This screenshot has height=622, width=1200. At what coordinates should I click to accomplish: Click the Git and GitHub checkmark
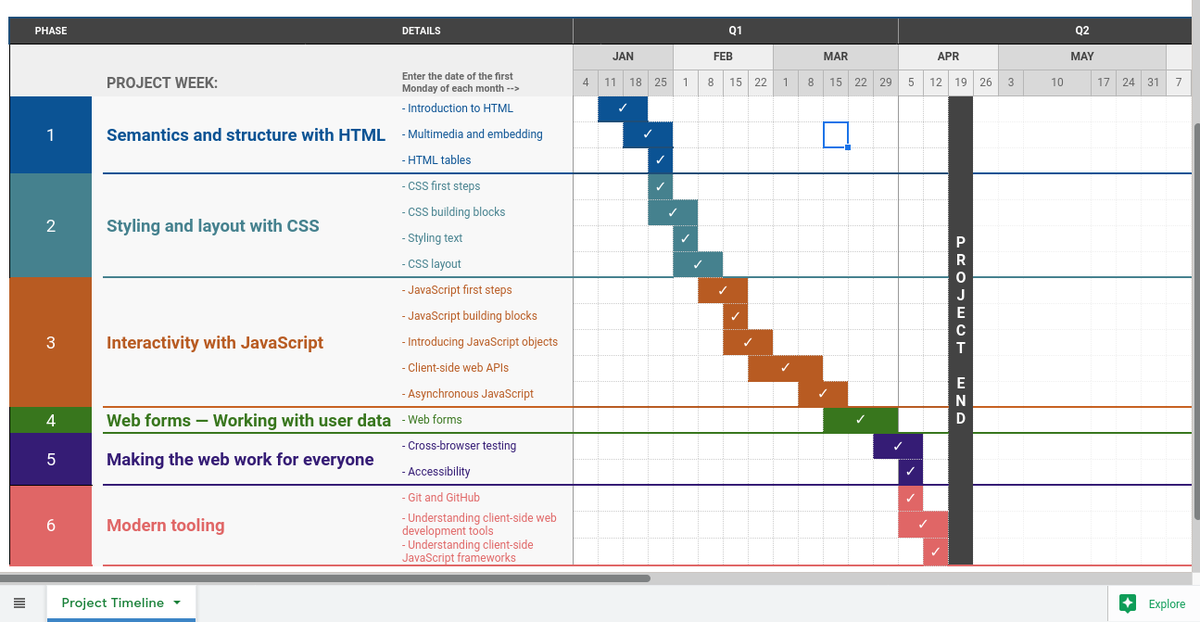tap(910, 497)
